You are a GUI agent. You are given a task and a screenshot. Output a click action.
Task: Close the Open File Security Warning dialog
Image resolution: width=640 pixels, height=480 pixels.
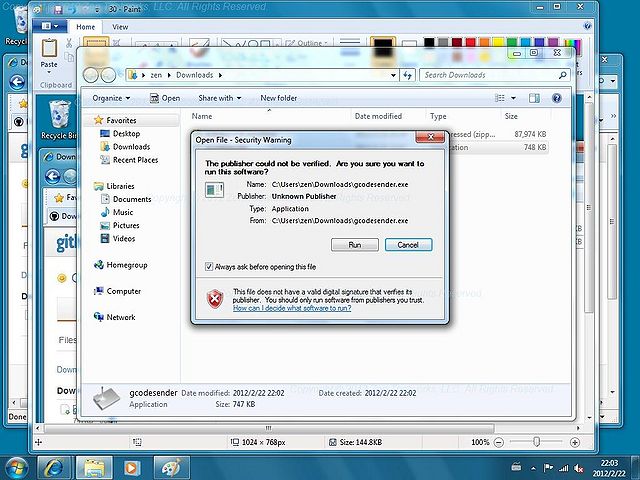(430, 137)
